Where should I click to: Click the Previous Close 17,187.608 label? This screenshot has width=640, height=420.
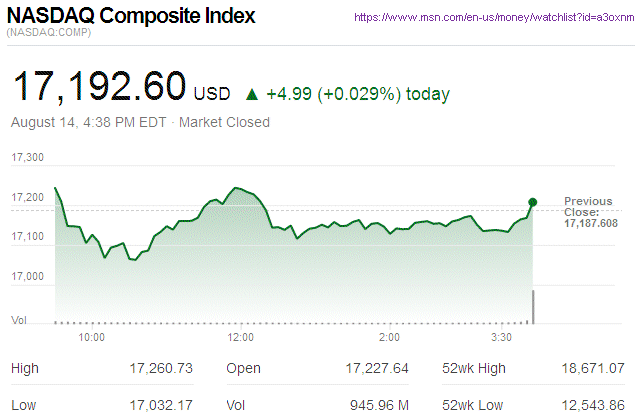pos(590,212)
